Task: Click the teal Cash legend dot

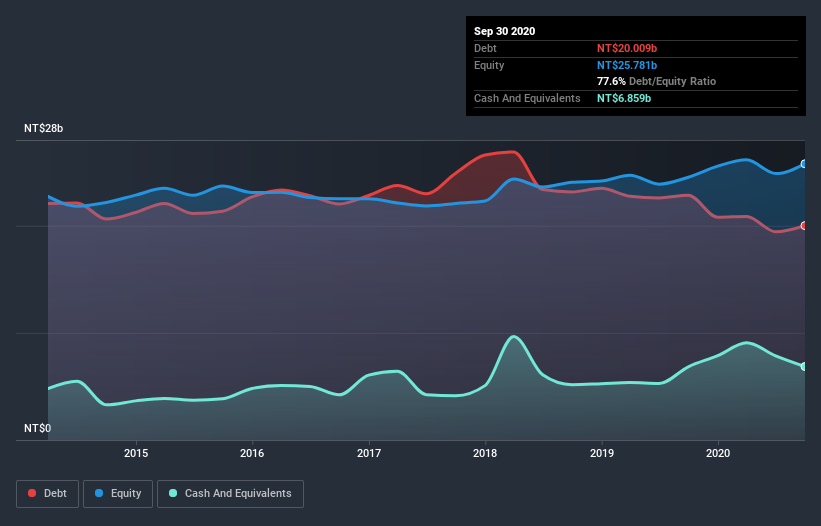Action: tap(173, 493)
